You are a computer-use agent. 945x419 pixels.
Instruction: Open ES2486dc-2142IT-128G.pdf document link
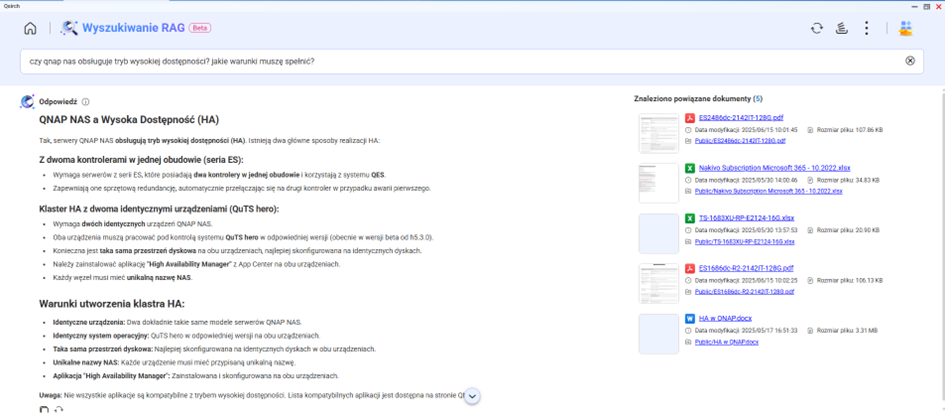(741, 118)
